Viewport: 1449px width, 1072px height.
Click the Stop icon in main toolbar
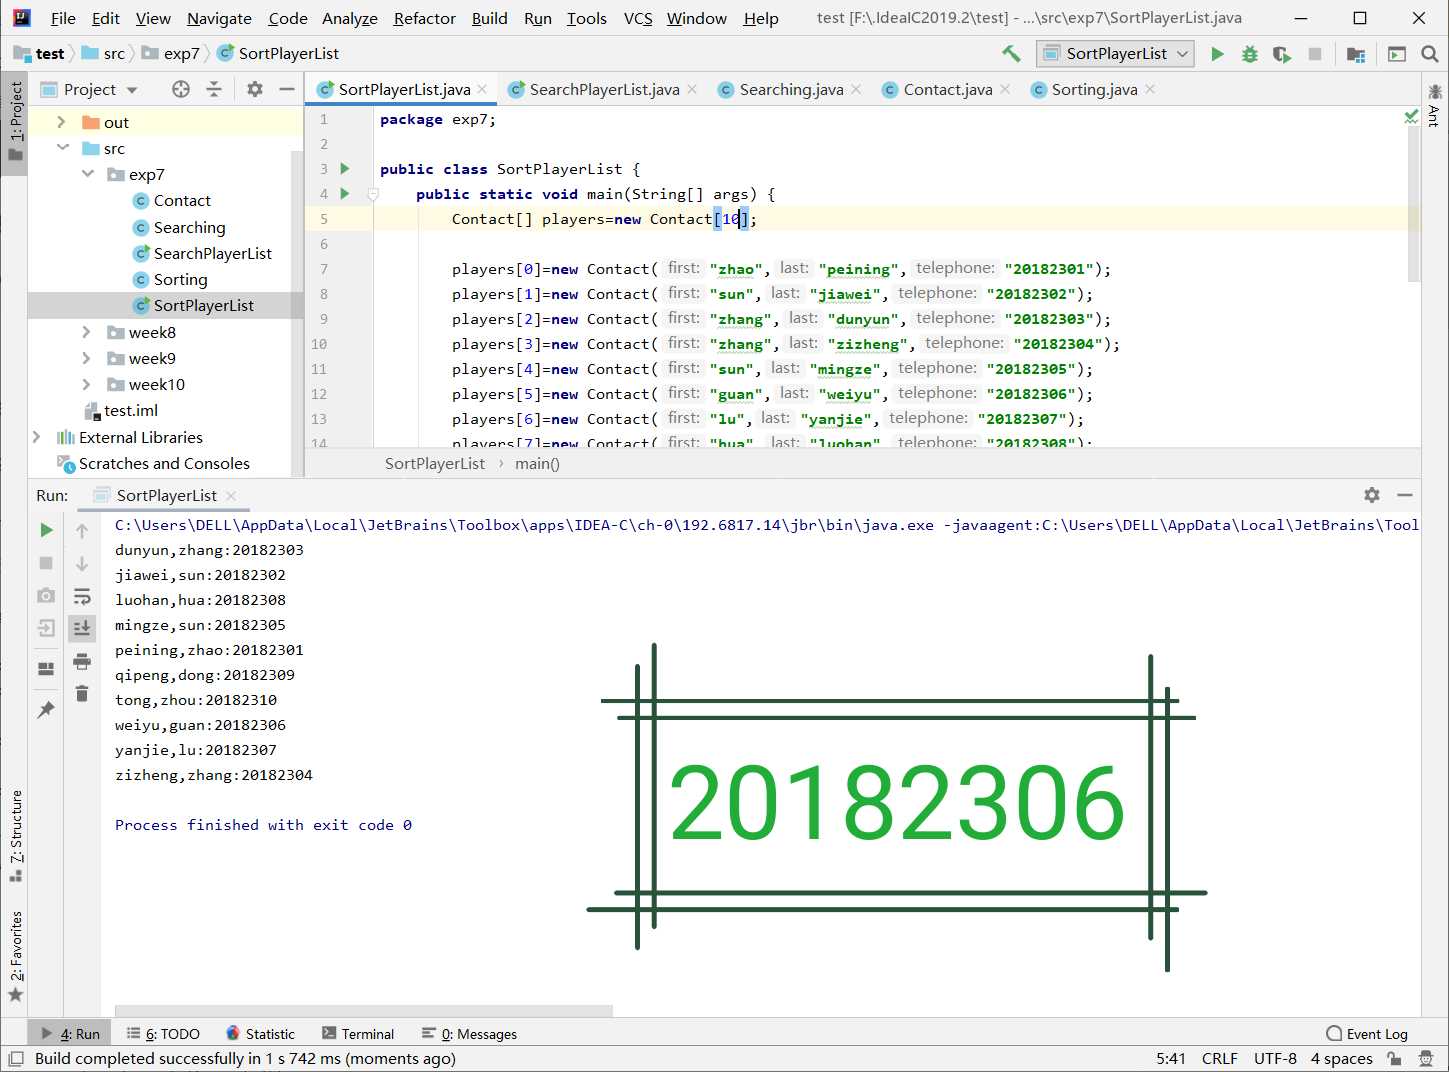pyautogui.click(x=1315, y=54)
